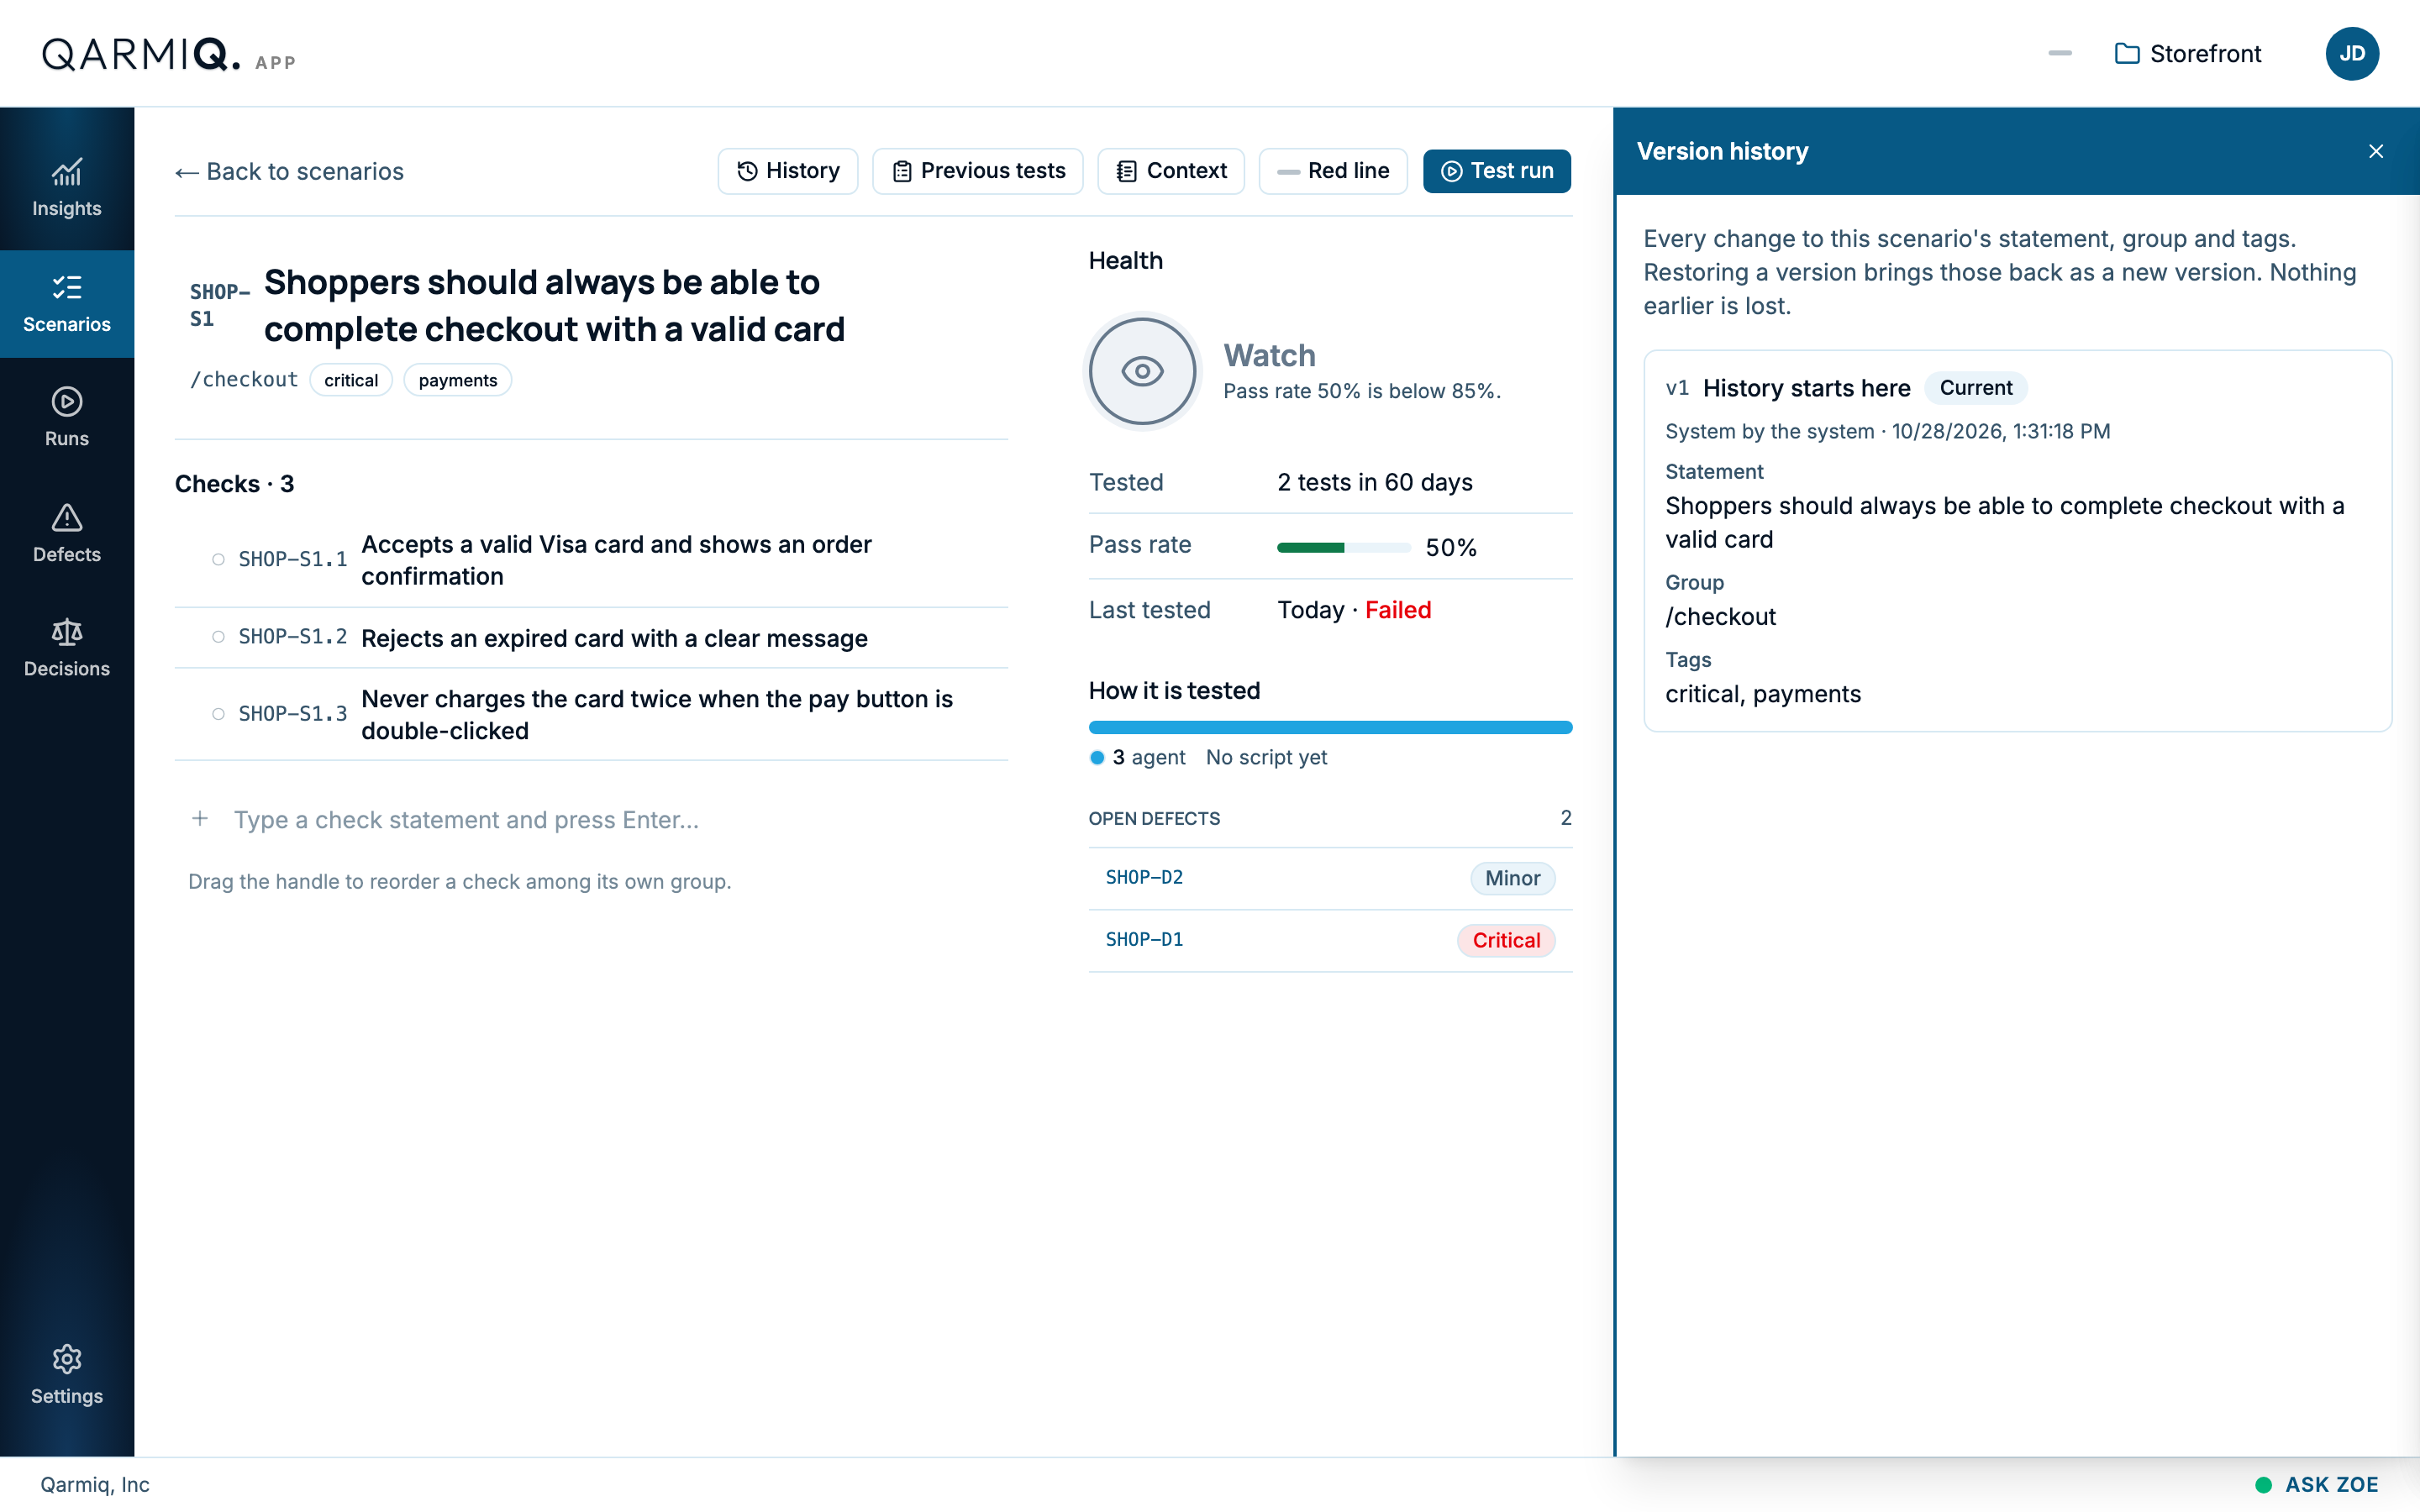The height and width of the screenshot is (1512, 2420).
Task: Click the plus icon to add check
Action: pyautogui.click(x=200, y=819)
